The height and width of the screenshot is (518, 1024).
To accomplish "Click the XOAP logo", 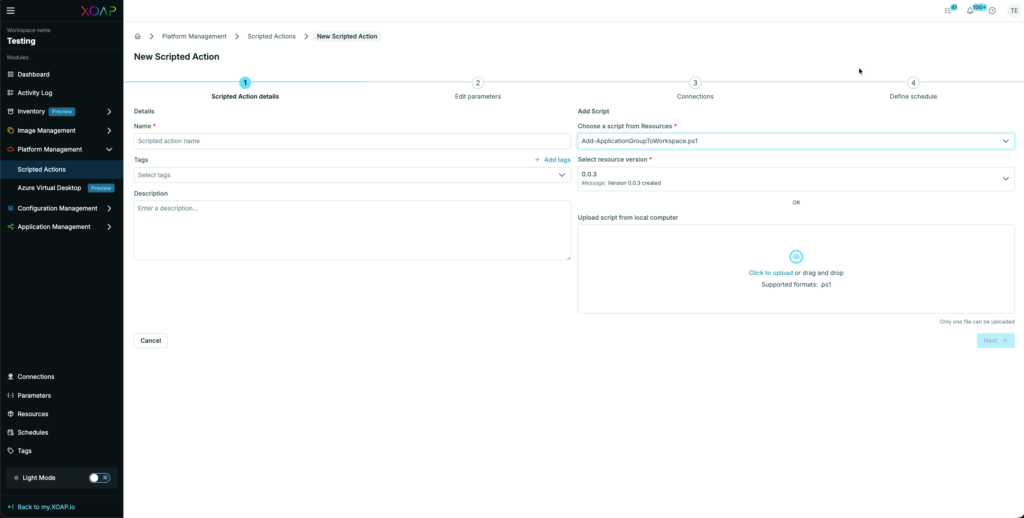I will click(97, 10).
